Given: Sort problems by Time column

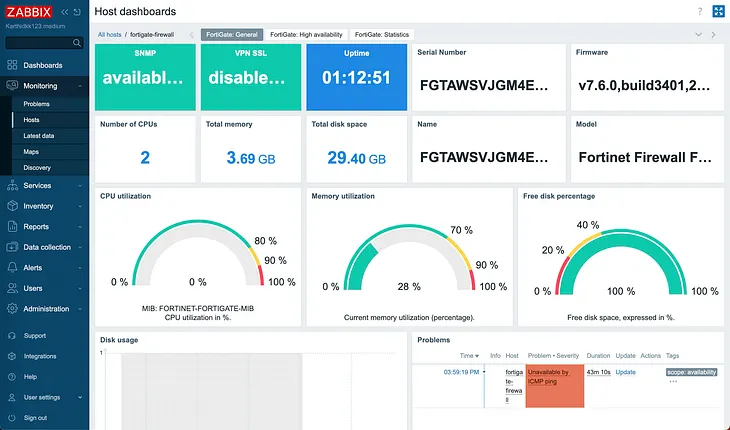Looking at the screenshot, I should [469, 356].
